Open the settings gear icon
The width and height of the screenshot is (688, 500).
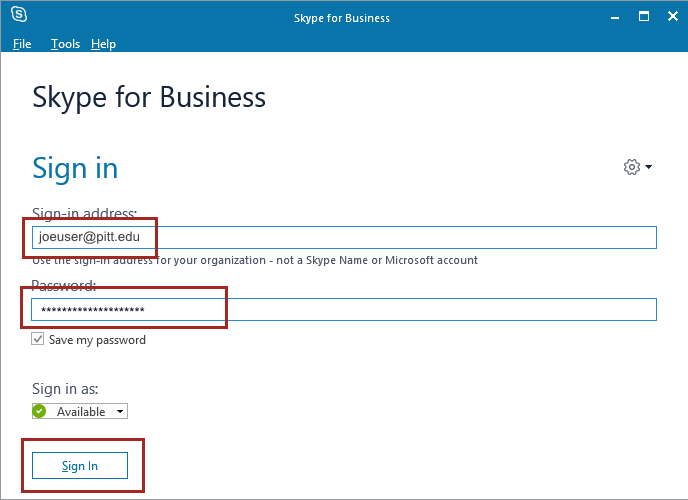[632, 167]
